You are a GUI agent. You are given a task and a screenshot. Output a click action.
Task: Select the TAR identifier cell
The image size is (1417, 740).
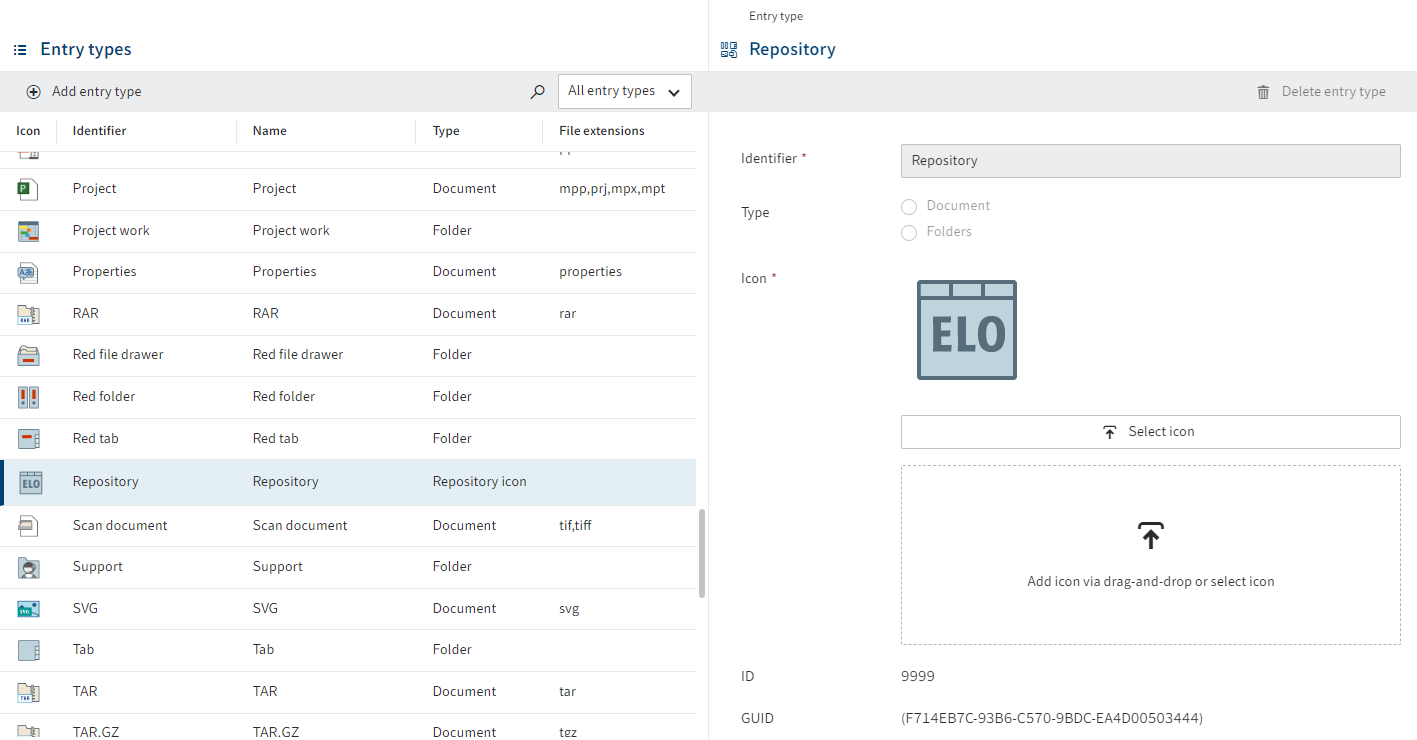[x=85, y=692]
